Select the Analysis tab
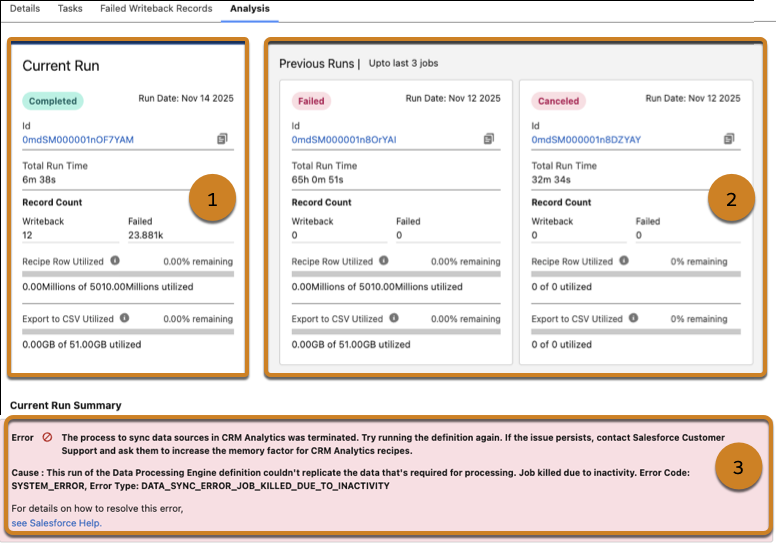The width and height of the screenshot is (776, 543). pyautogui.click(x=250, y=8)
